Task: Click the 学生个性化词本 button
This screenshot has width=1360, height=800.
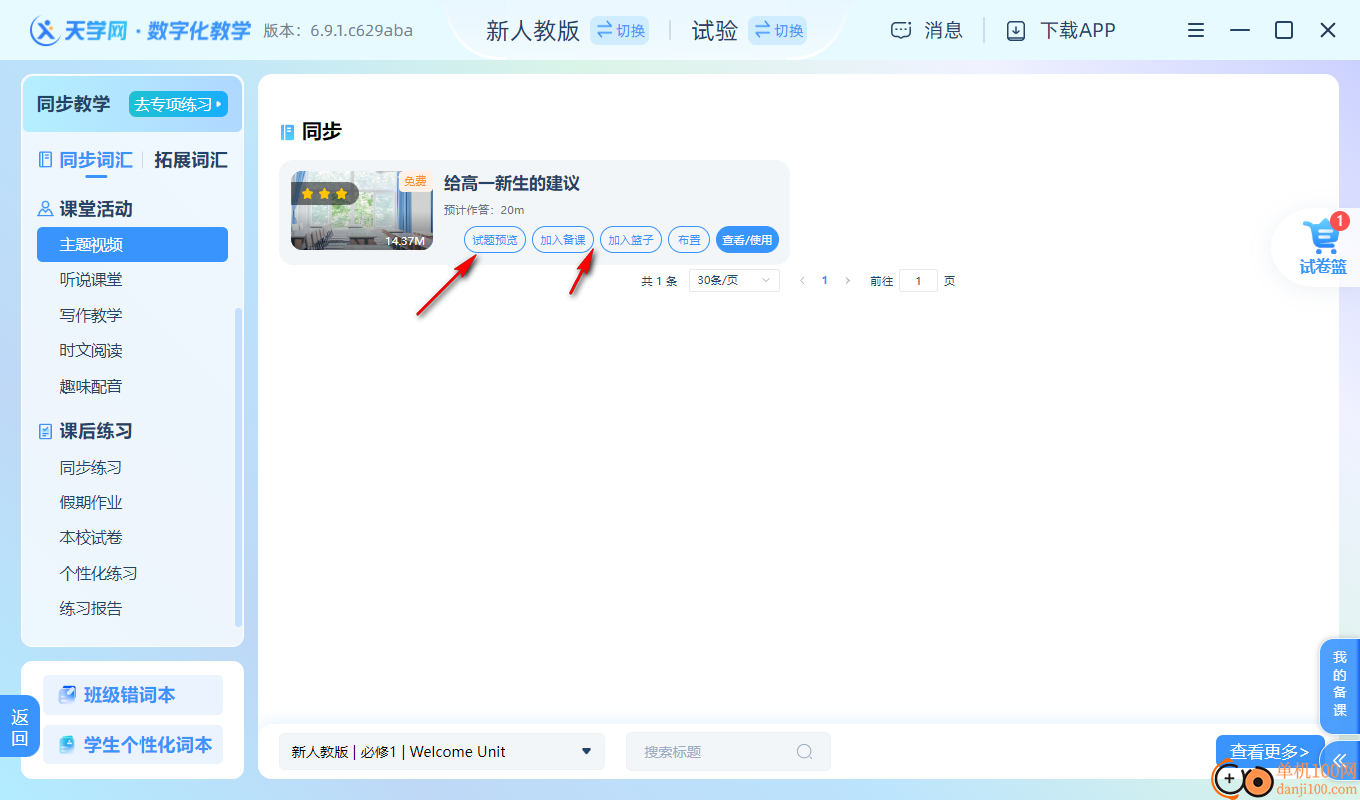Action: click(x=133, y=745)
